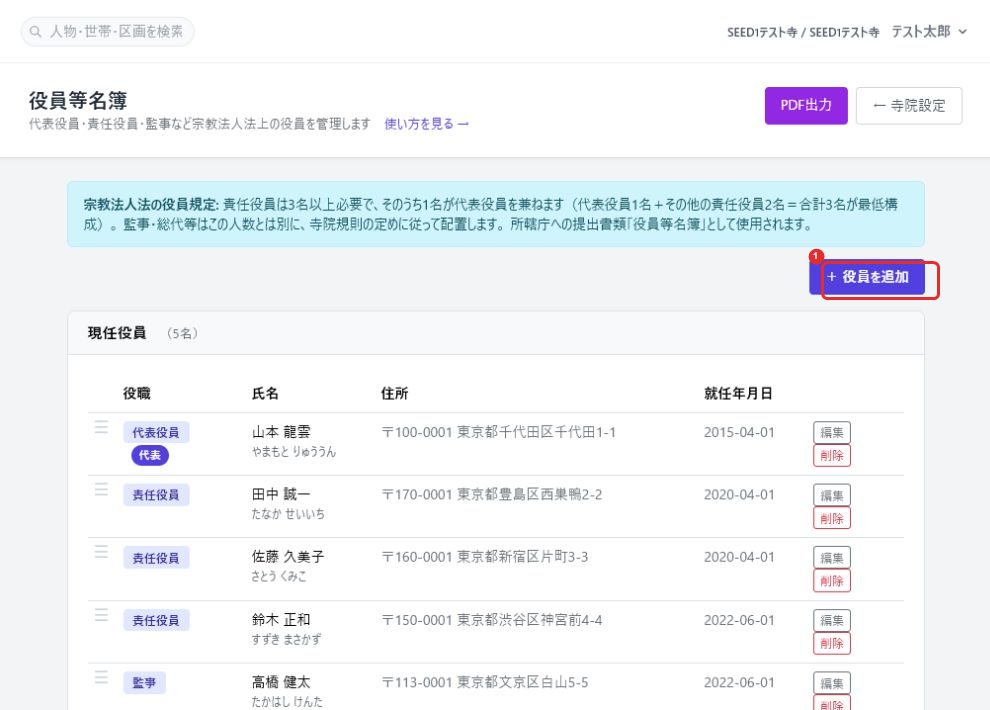Click the 氏名 column header
This screenshot has height=710, width=990.
pyautogui.click(x=265, y=393)
